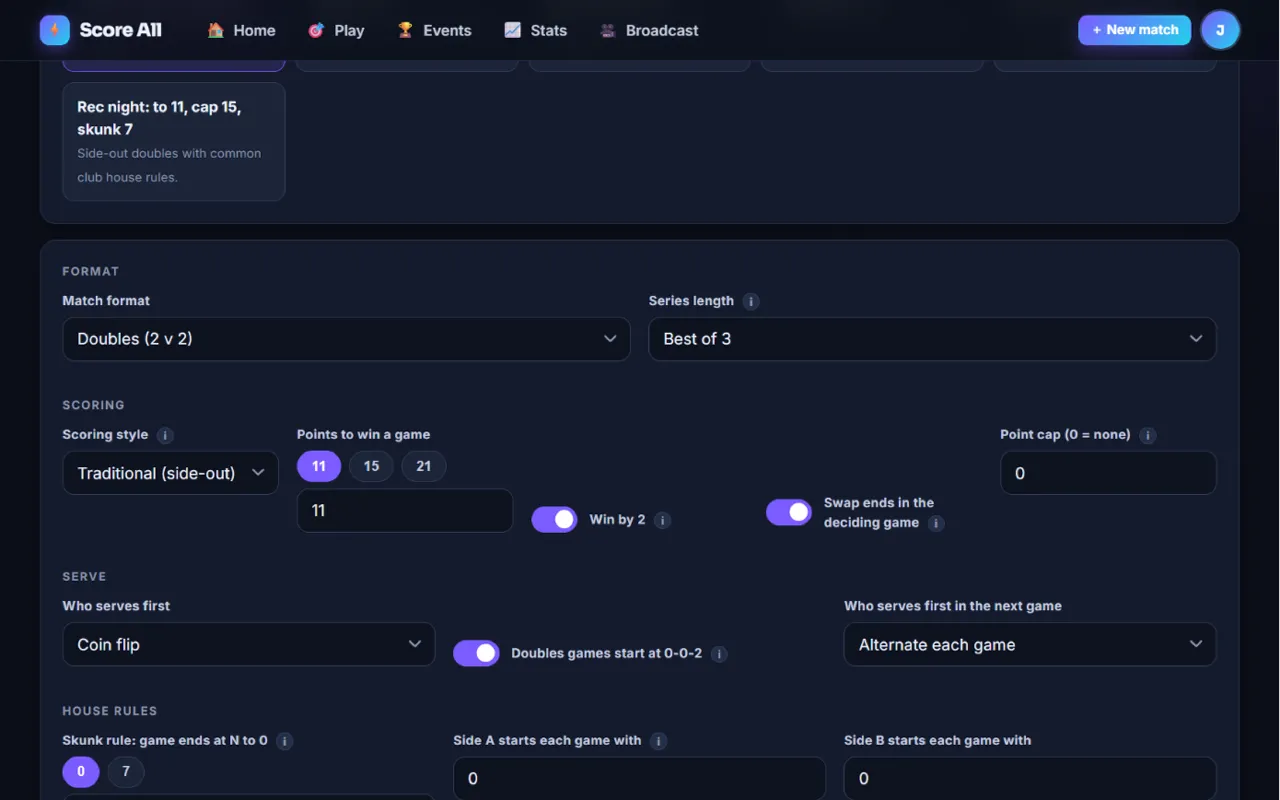Click Side A starts each game with field
Screen dimensions: 1280x800
639,778
